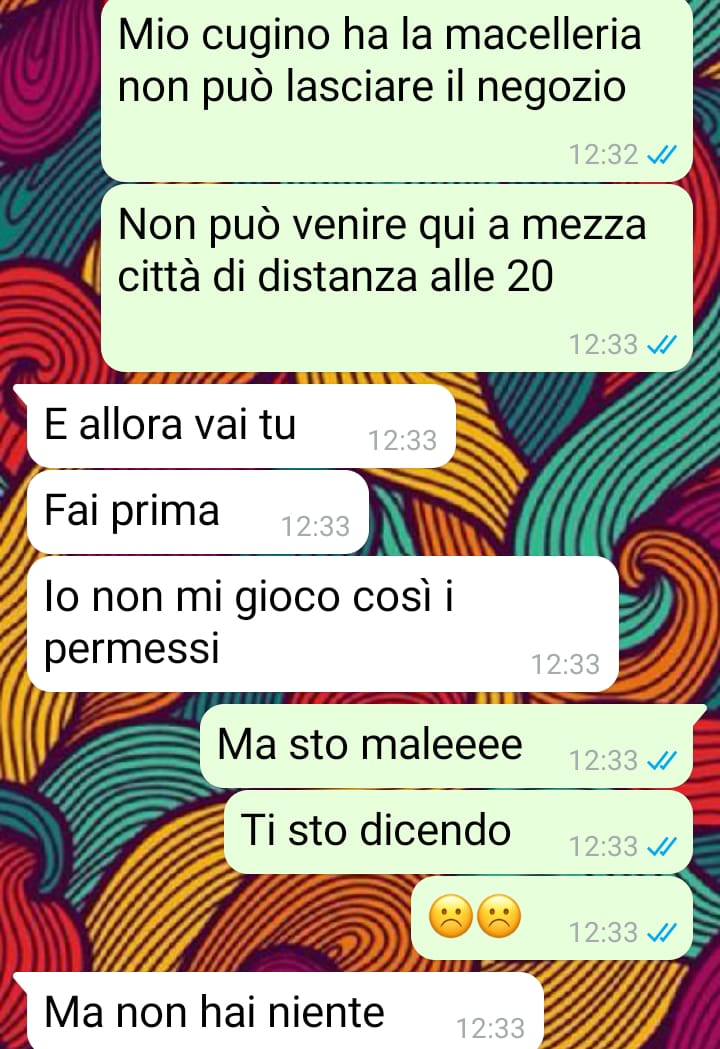Select the 'Fai prima' message bubble

(198, 512)
